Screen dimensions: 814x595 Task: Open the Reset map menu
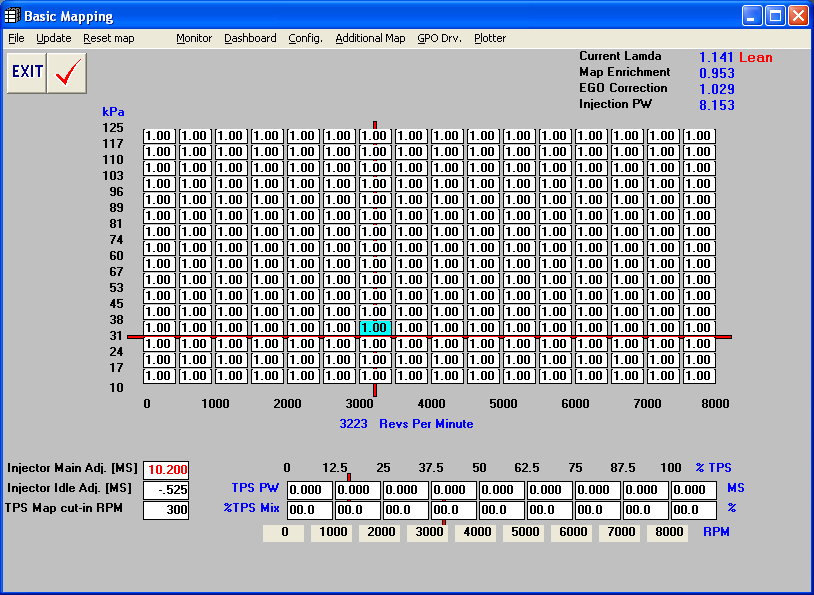108,38
